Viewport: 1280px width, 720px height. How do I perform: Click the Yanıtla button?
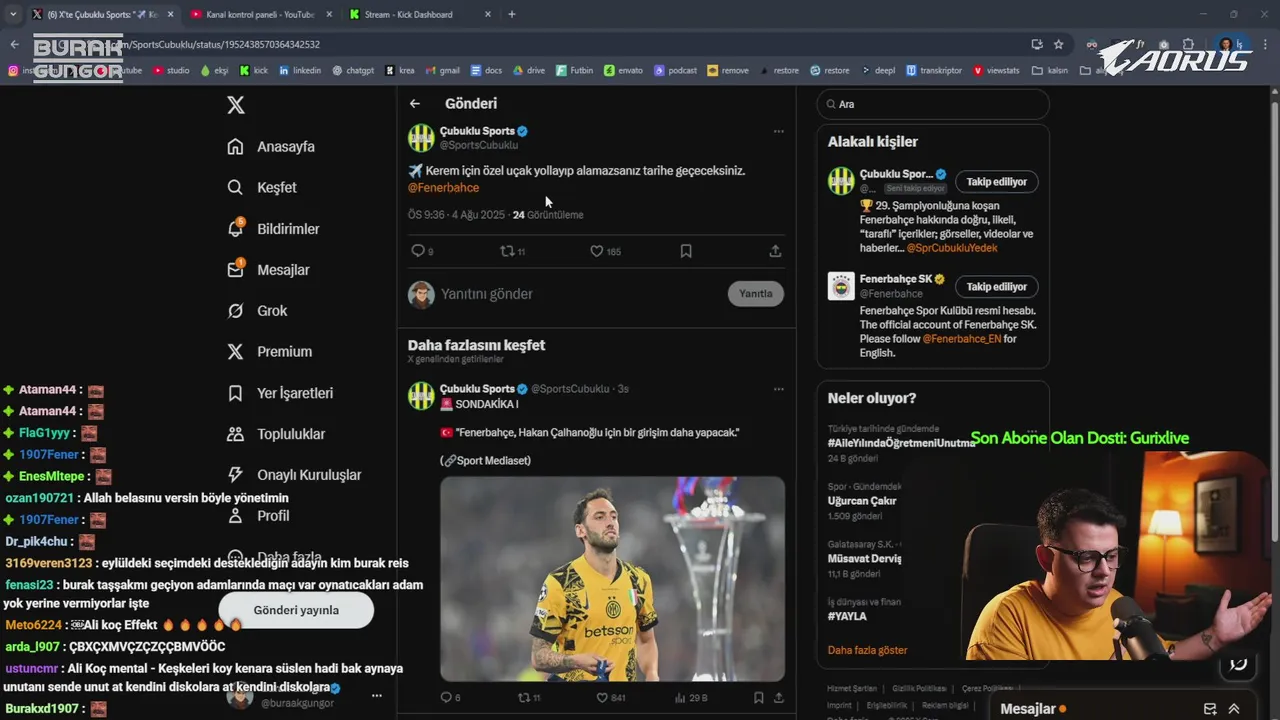click(x=755, y=294)
